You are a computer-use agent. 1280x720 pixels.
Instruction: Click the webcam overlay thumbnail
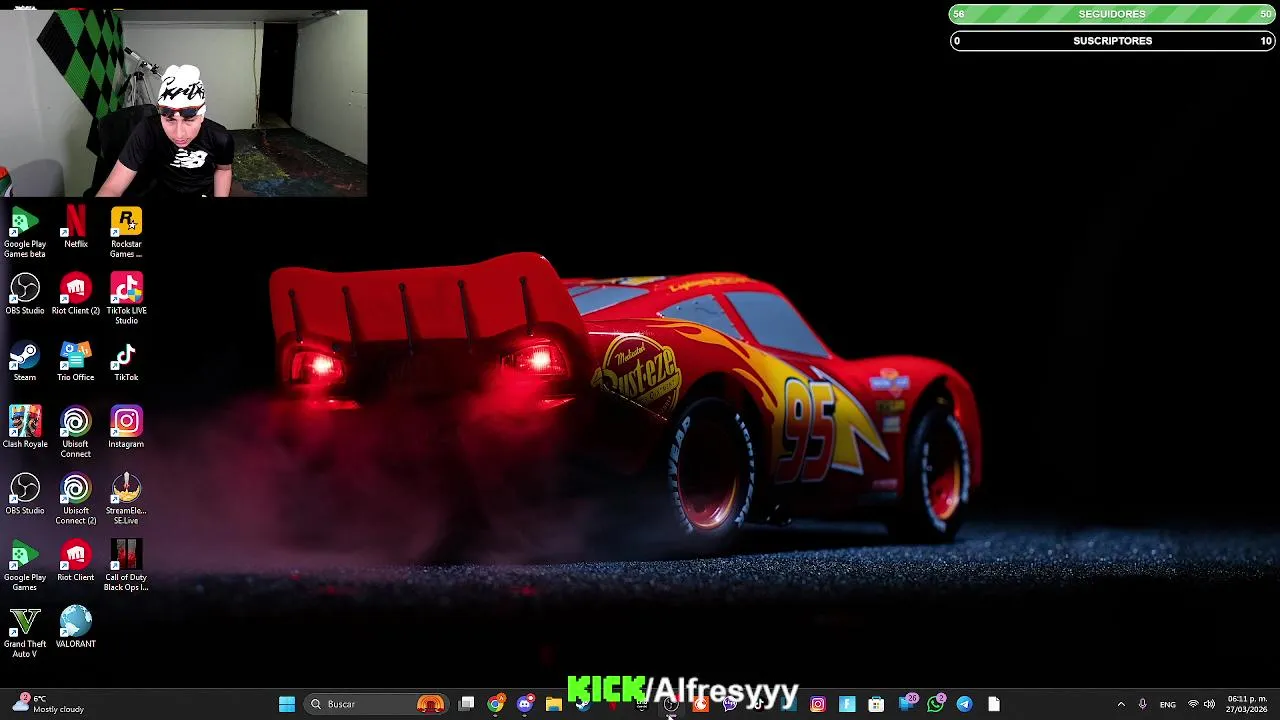click(184, 103)
